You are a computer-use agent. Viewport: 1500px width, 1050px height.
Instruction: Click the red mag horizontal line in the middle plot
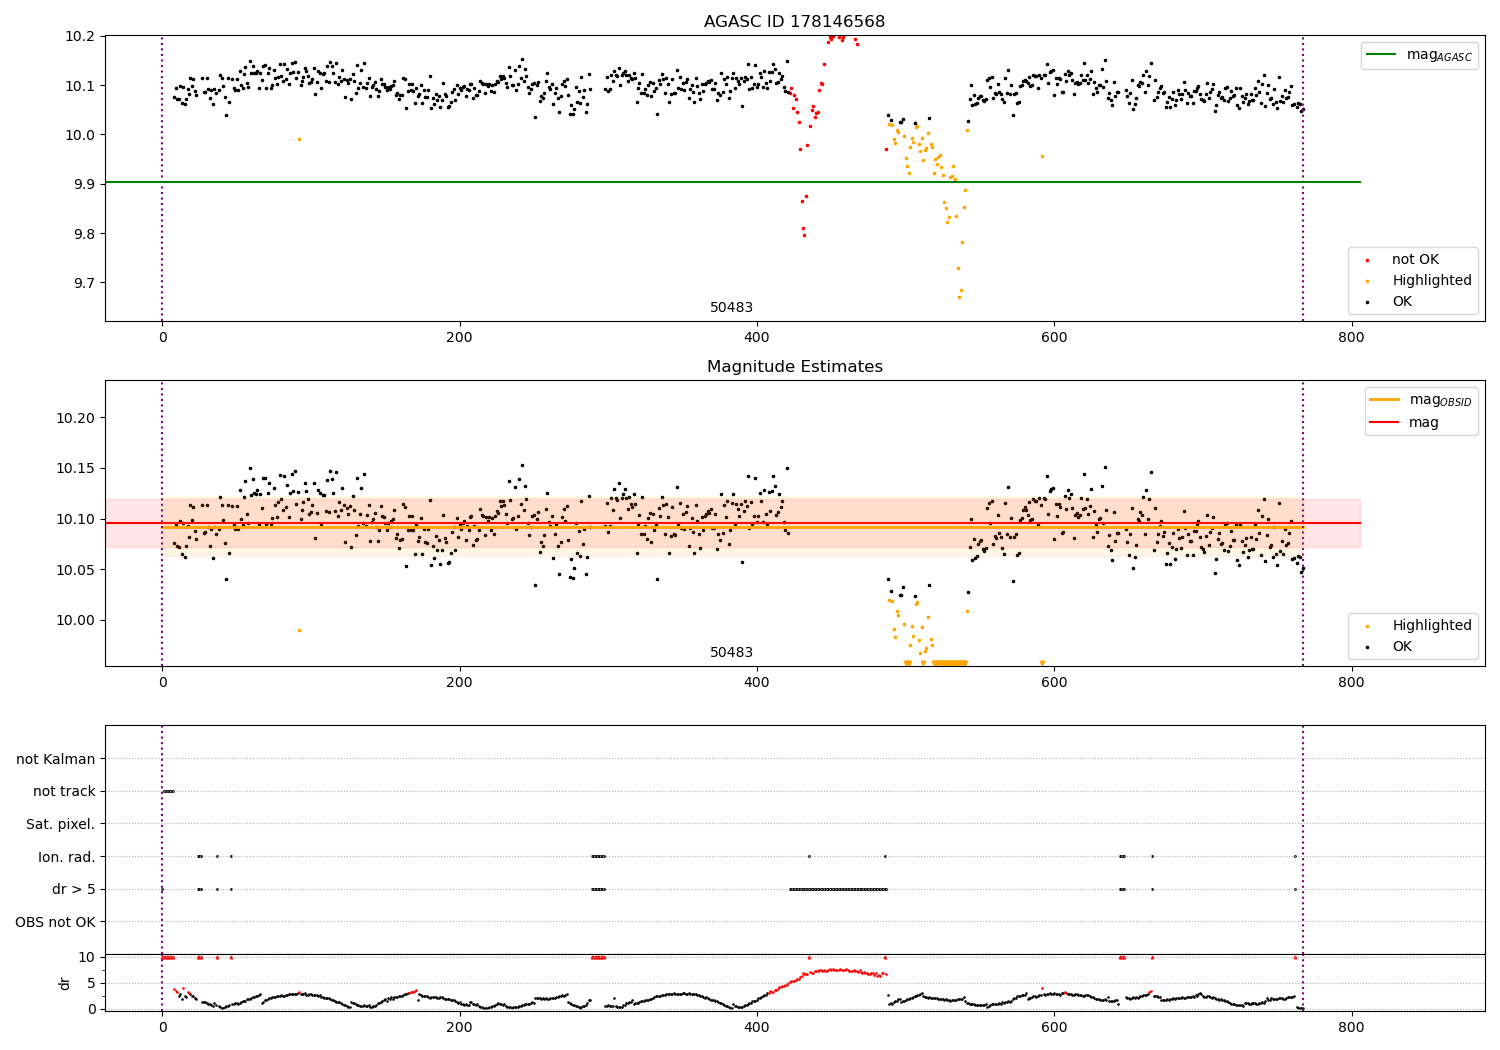coord(733,523)
